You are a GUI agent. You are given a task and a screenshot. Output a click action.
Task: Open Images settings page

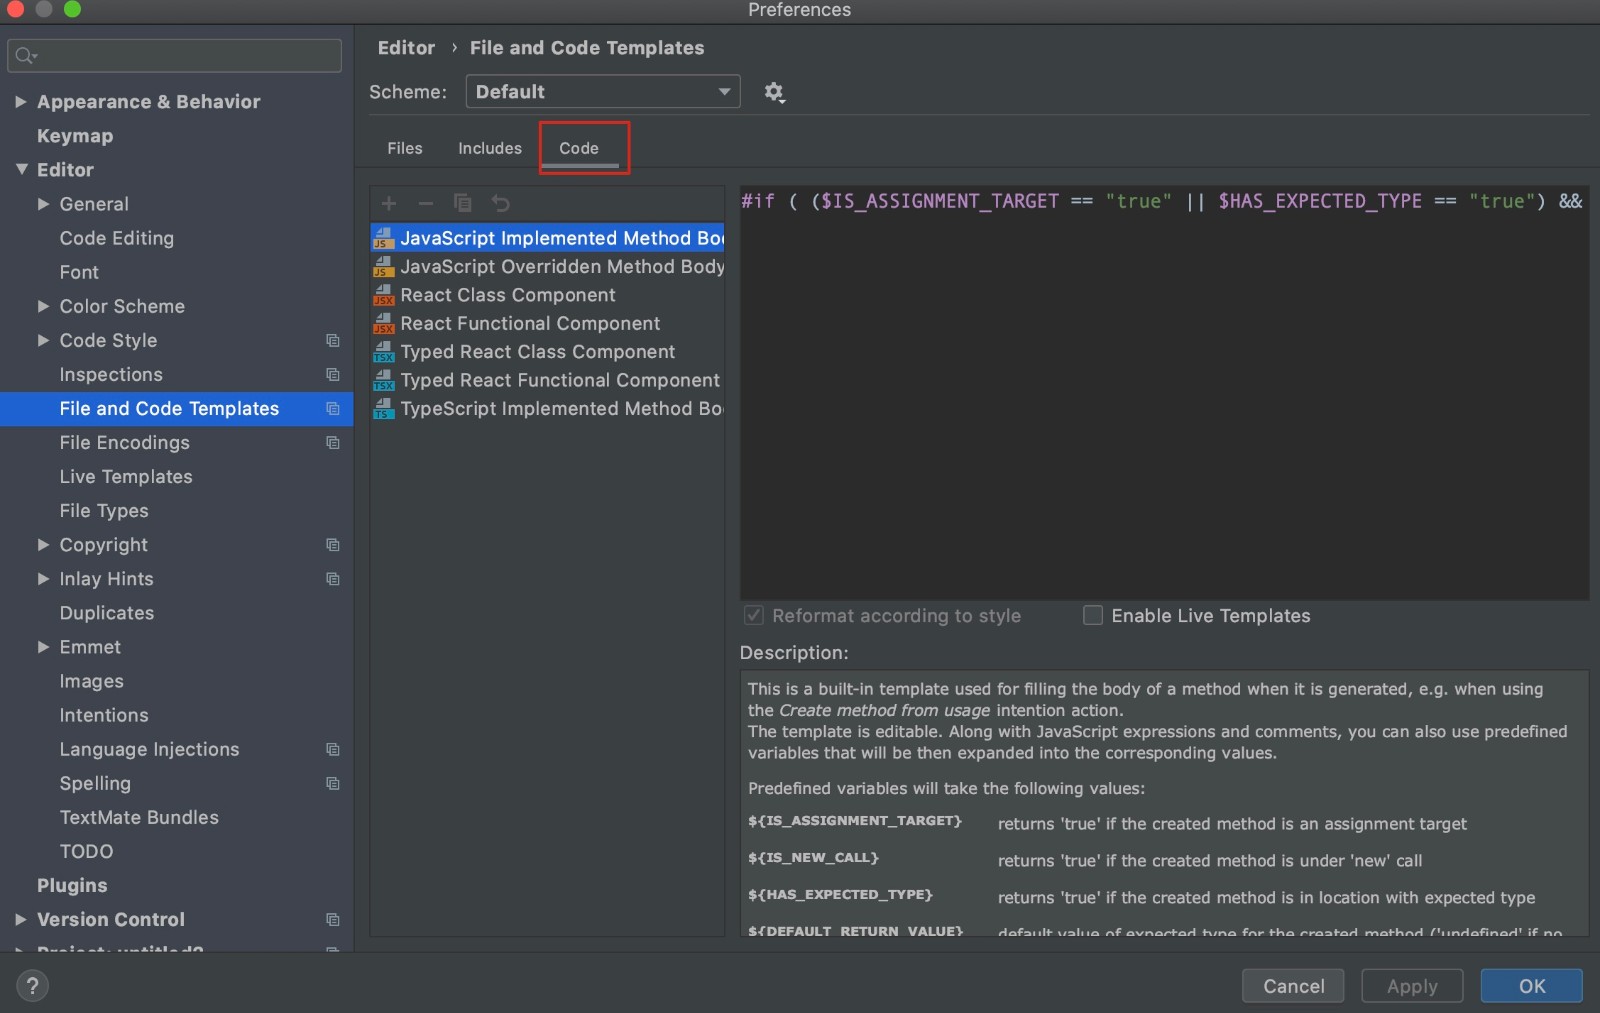(x=92, y=682)
